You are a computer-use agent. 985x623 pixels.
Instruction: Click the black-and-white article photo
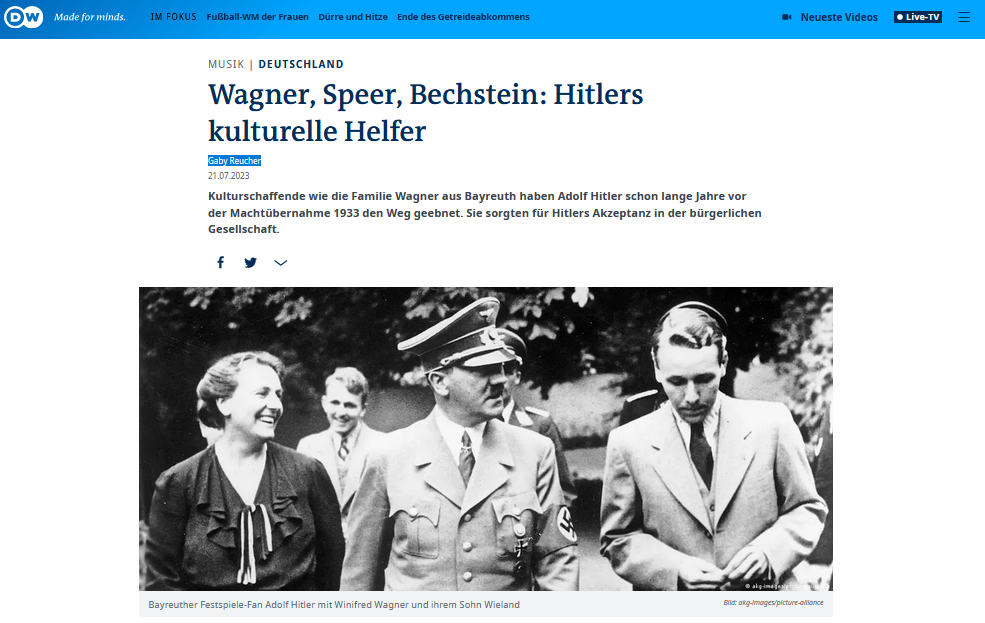click(x=485, y=438)
